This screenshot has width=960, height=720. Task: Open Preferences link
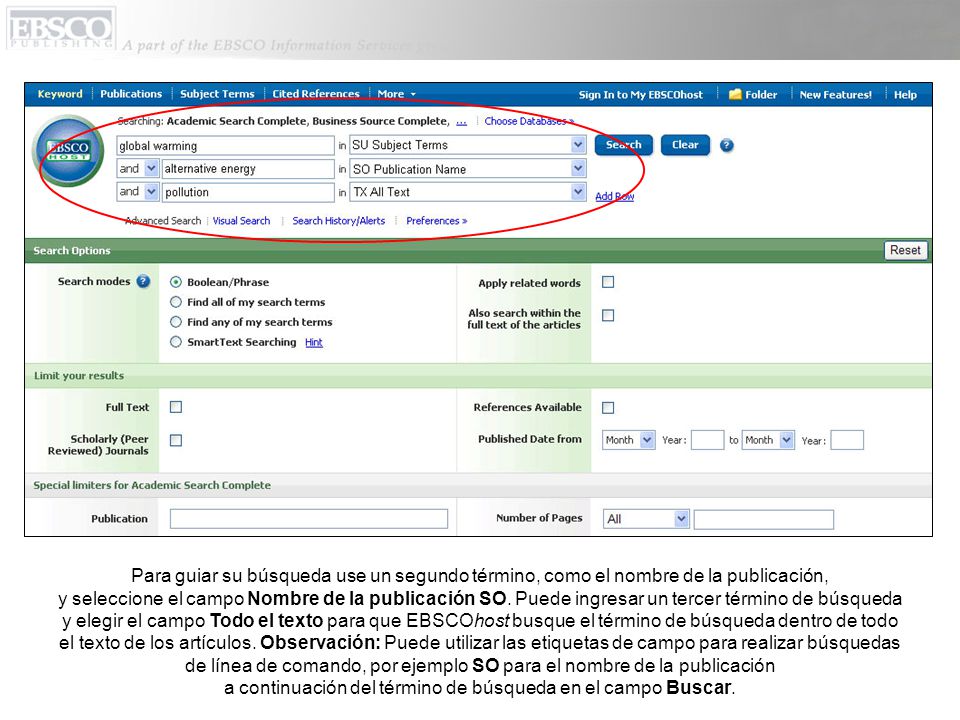[x=437, y=220]
